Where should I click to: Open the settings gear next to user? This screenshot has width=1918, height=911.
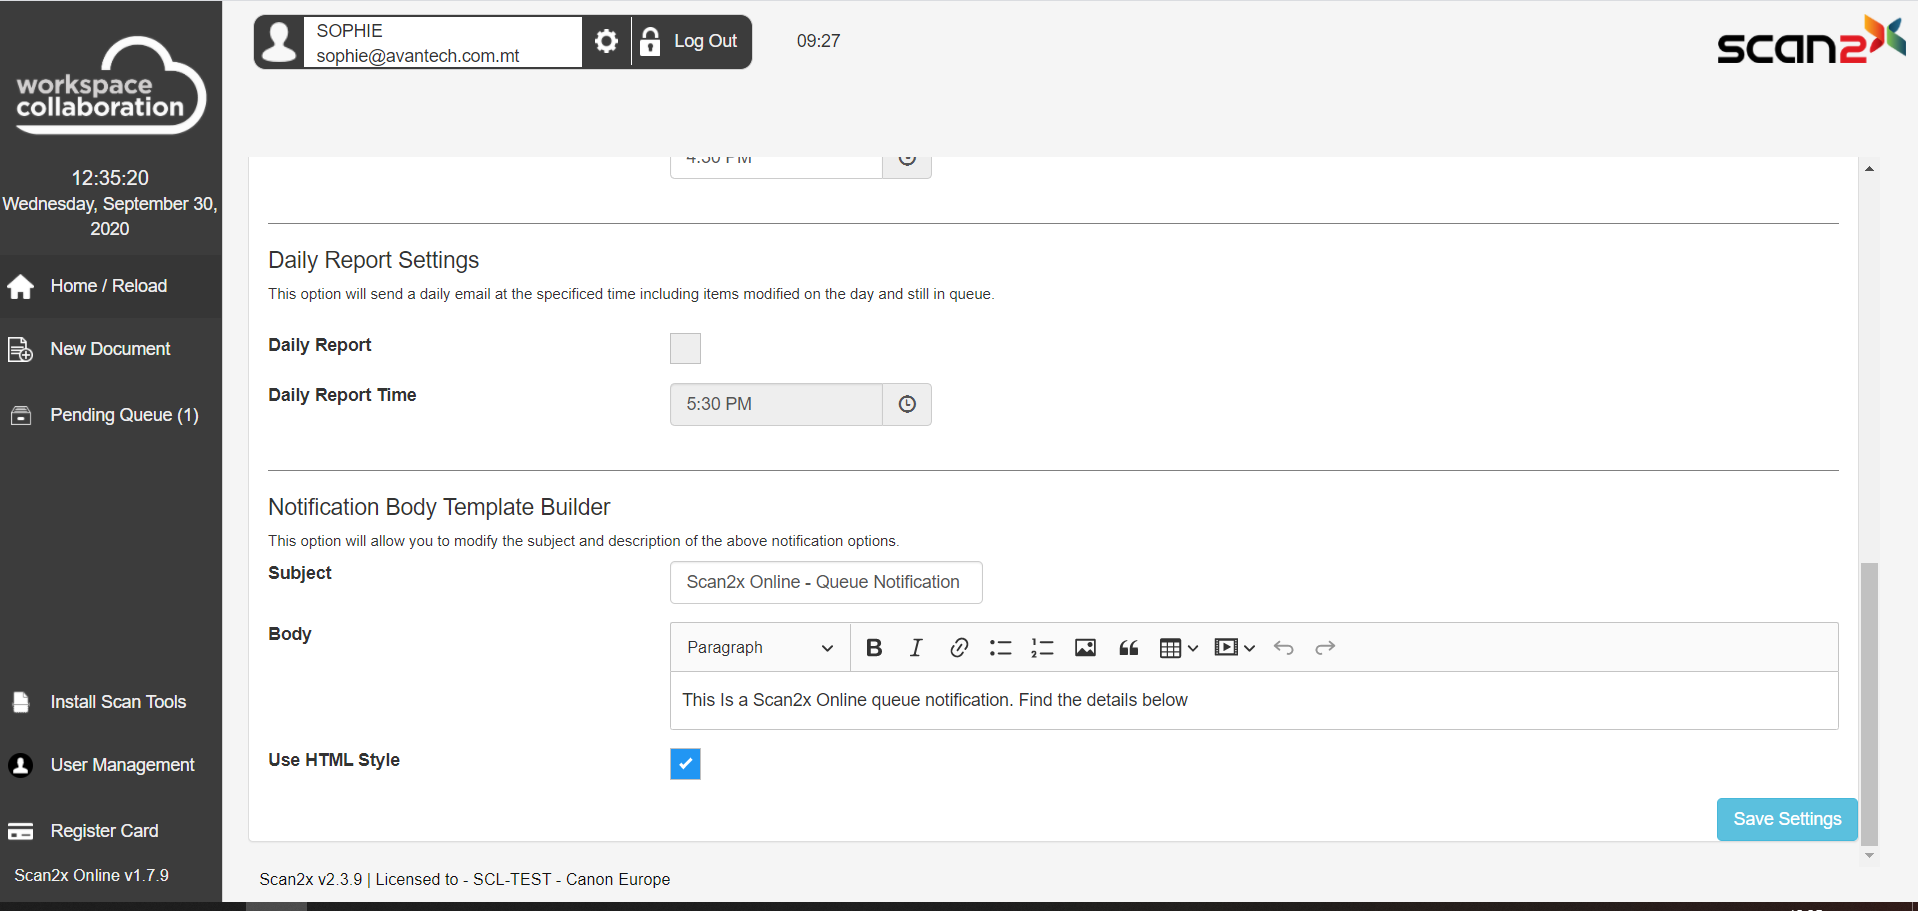tap(606, 41)
